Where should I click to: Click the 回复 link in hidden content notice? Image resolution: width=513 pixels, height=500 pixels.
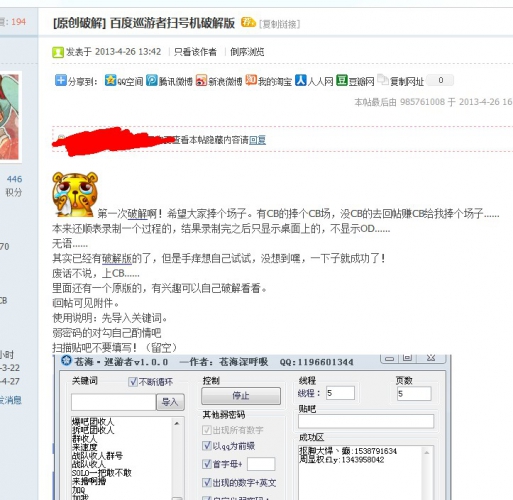tap(257, 140)
